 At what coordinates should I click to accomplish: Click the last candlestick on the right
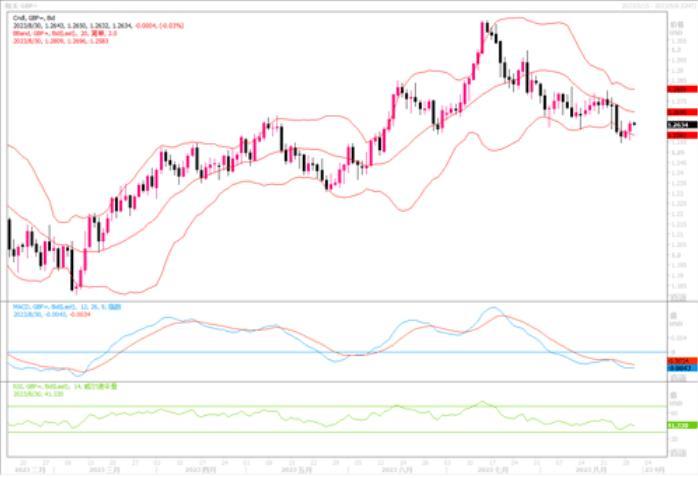click(x=634, y=126)
